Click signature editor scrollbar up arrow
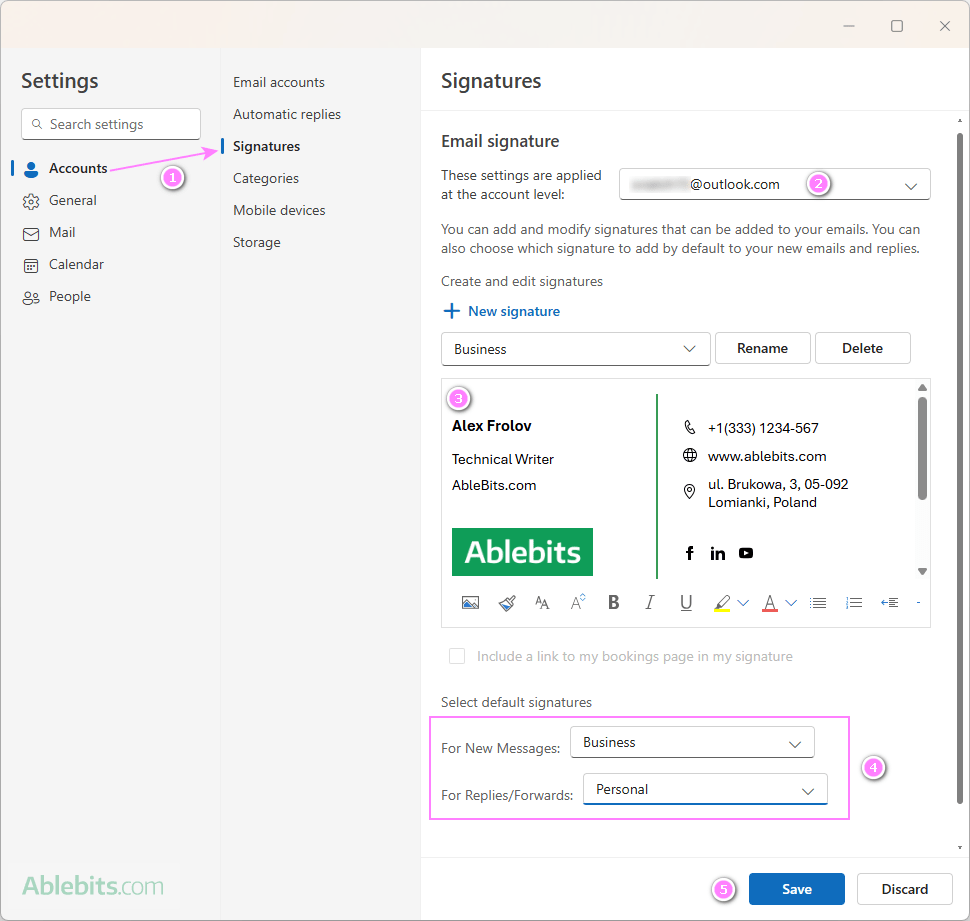970x921 pixels. (922, 388)
